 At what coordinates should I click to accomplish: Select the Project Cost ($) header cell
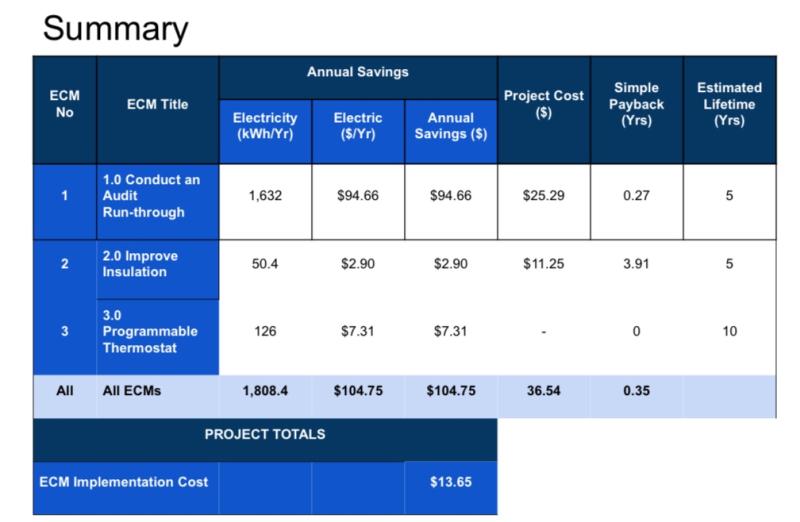click(x=543, y=104)
